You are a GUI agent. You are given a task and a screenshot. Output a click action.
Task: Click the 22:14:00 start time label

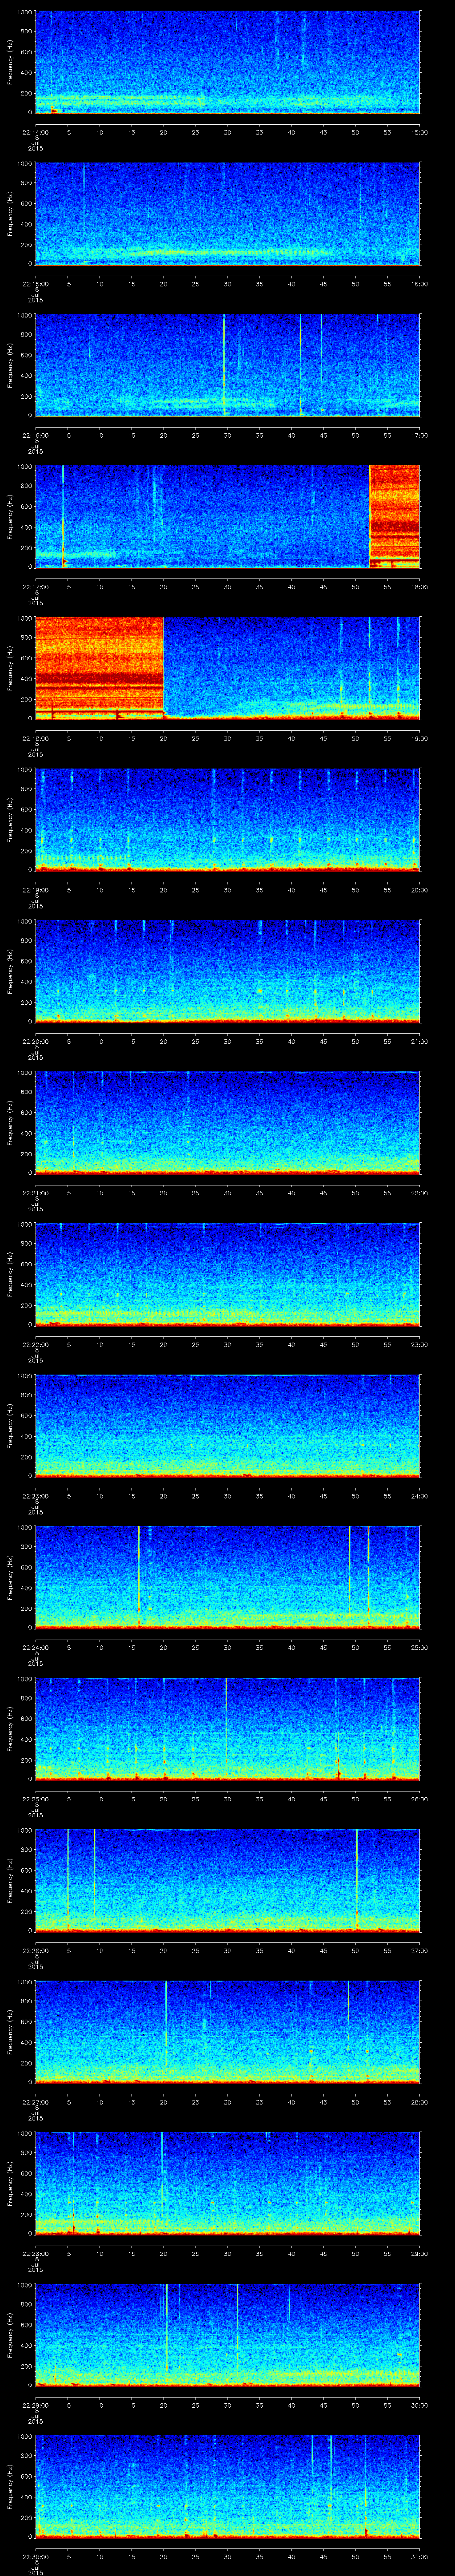tap(35, 131)
